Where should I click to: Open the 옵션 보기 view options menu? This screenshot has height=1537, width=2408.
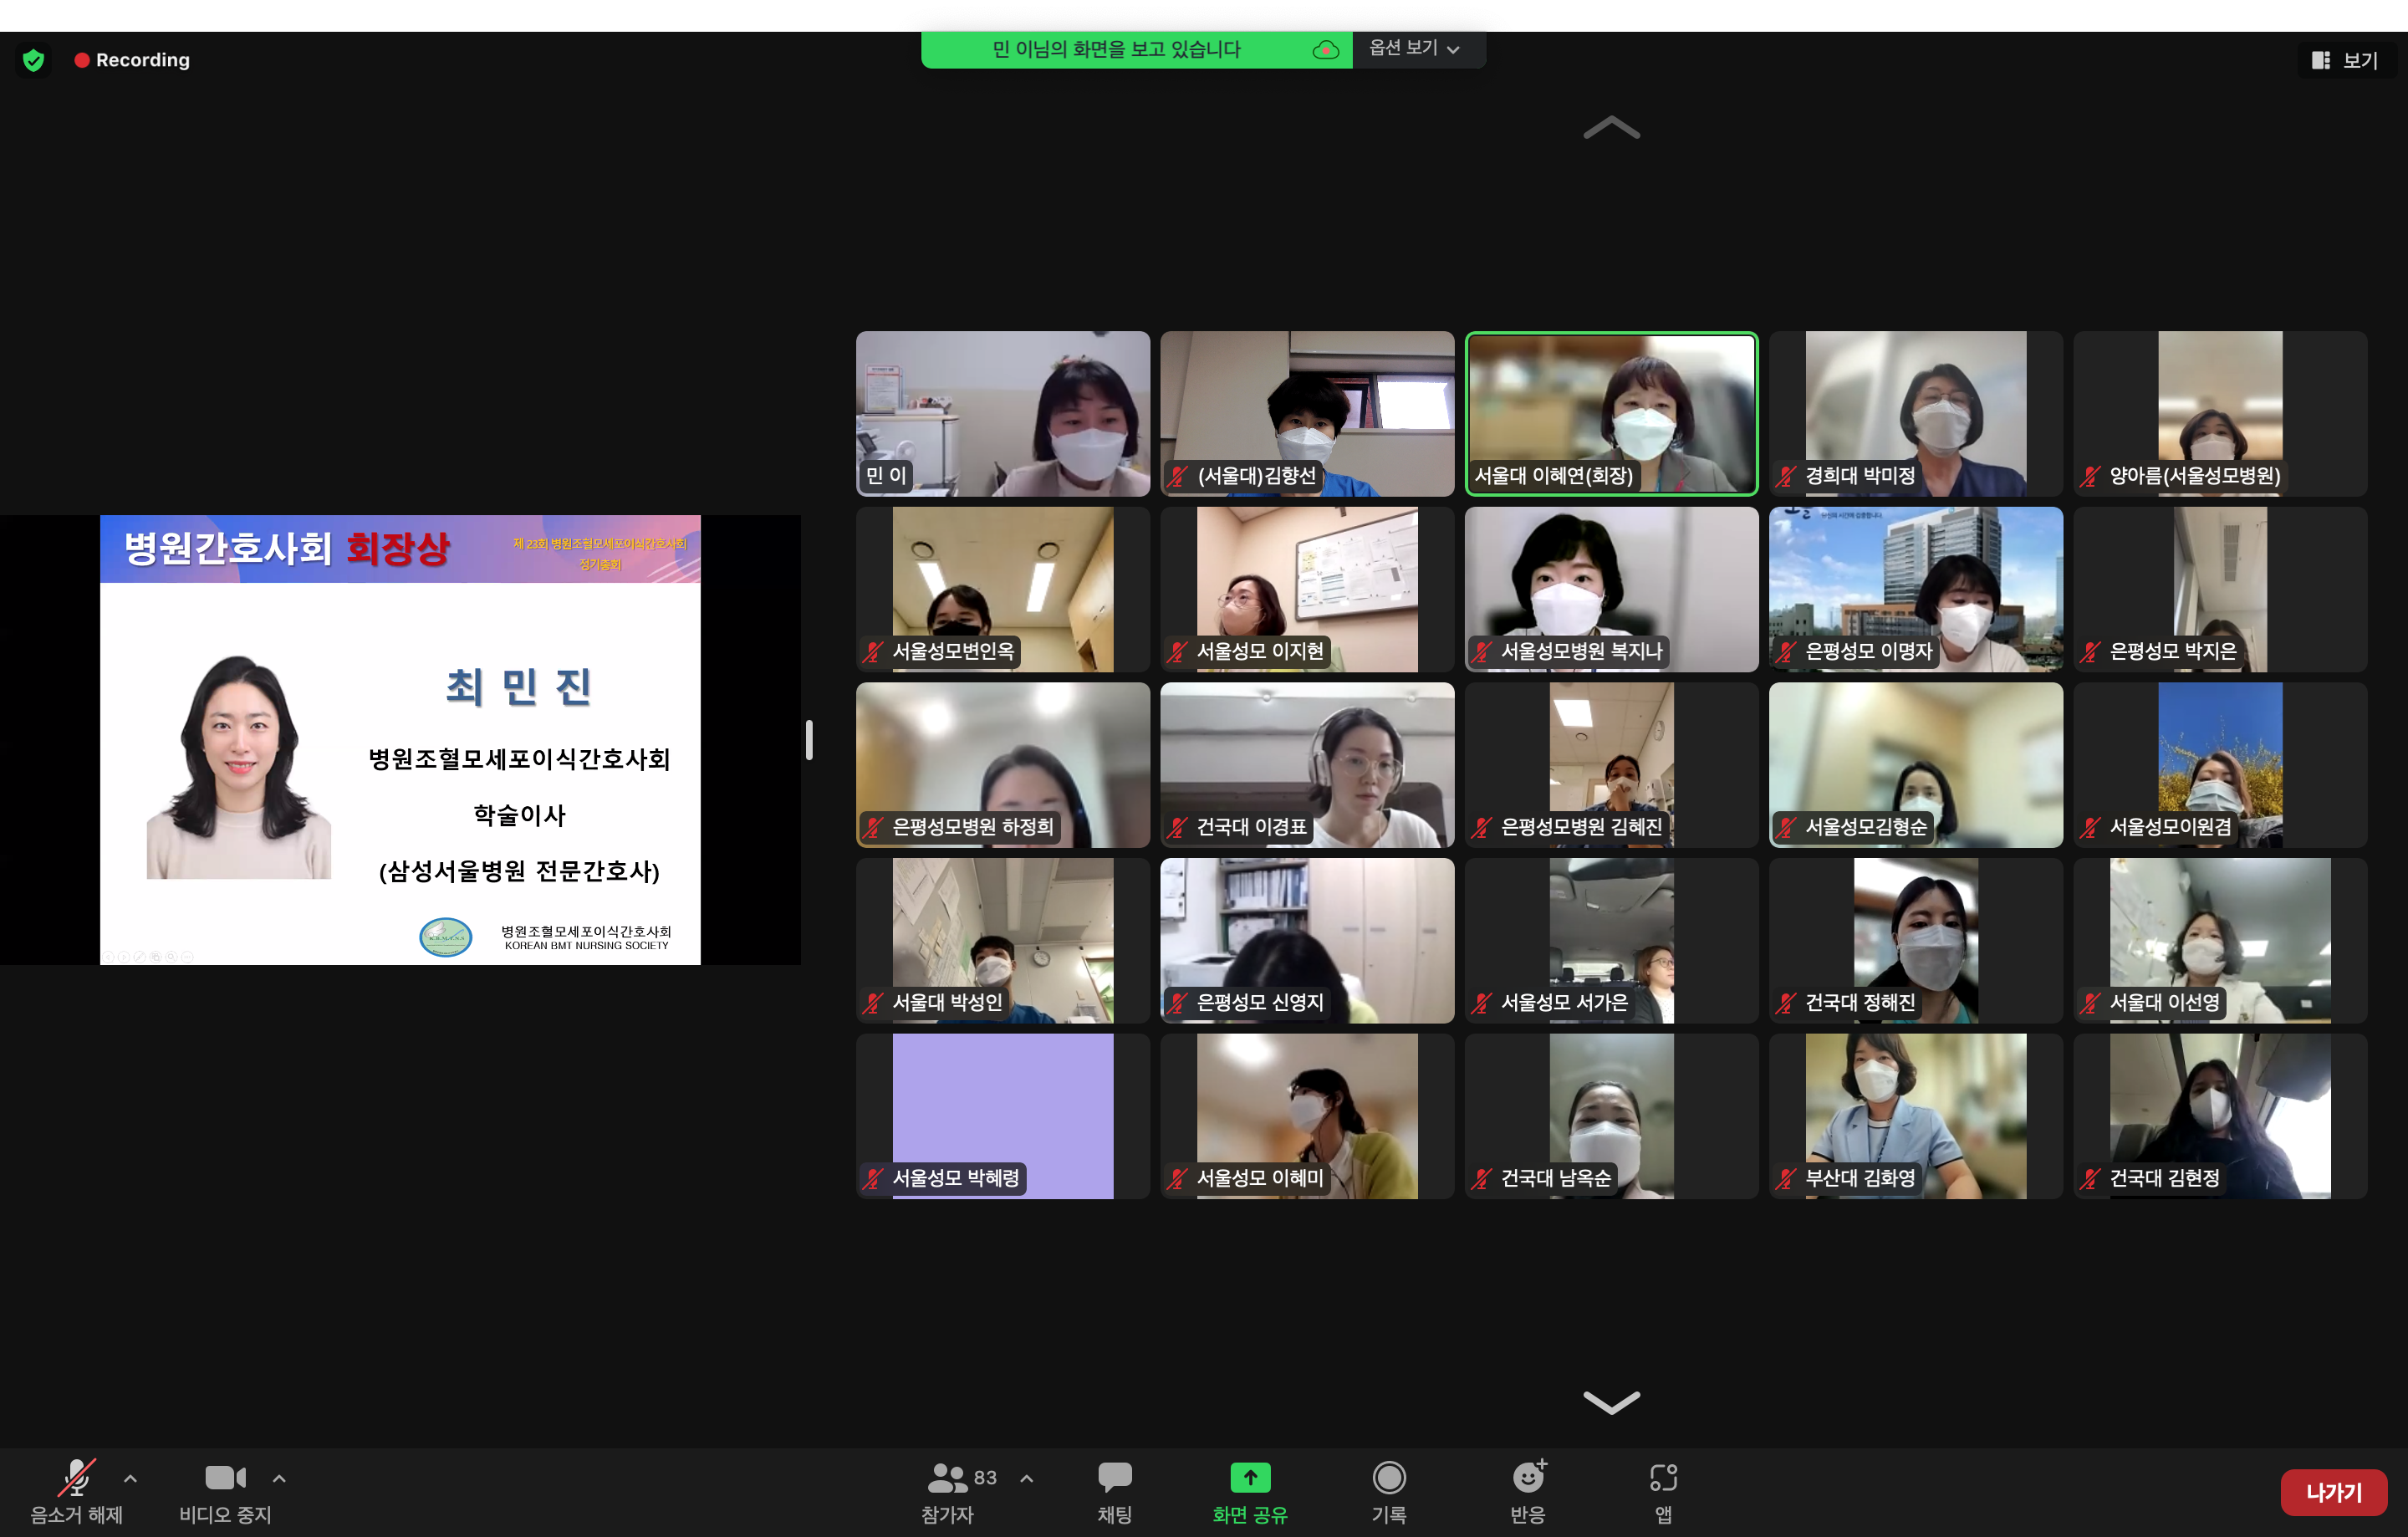pyautogui.click(x=1414, y=48)
